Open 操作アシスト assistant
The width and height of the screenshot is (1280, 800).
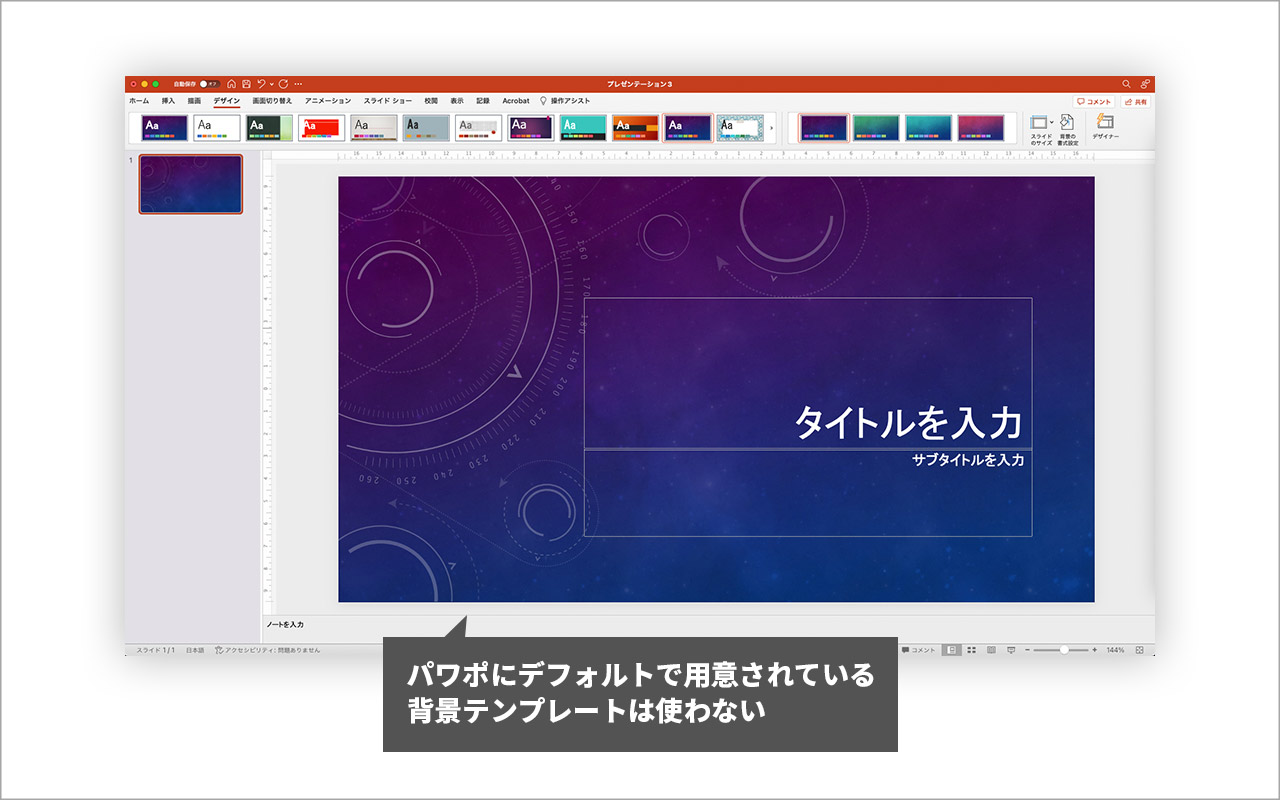click(x=569, y=101)
